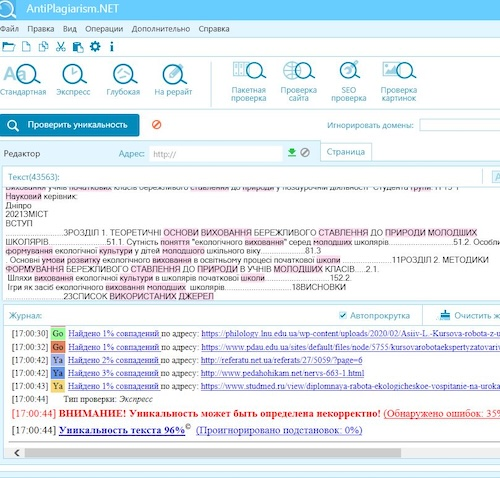Open www.pdau.edu.ua match link

(350, 347)
